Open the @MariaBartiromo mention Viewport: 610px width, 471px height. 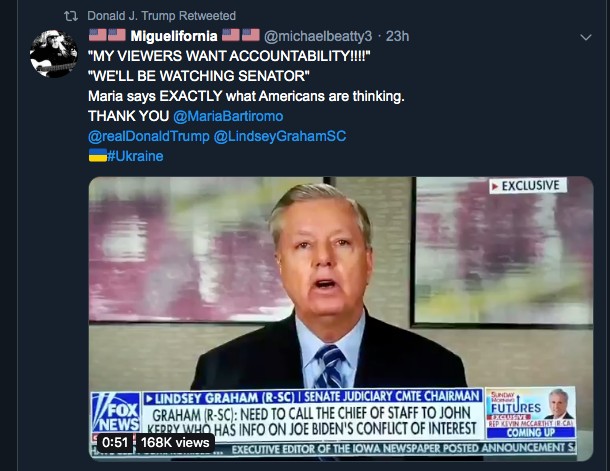(x=228, y=116)
